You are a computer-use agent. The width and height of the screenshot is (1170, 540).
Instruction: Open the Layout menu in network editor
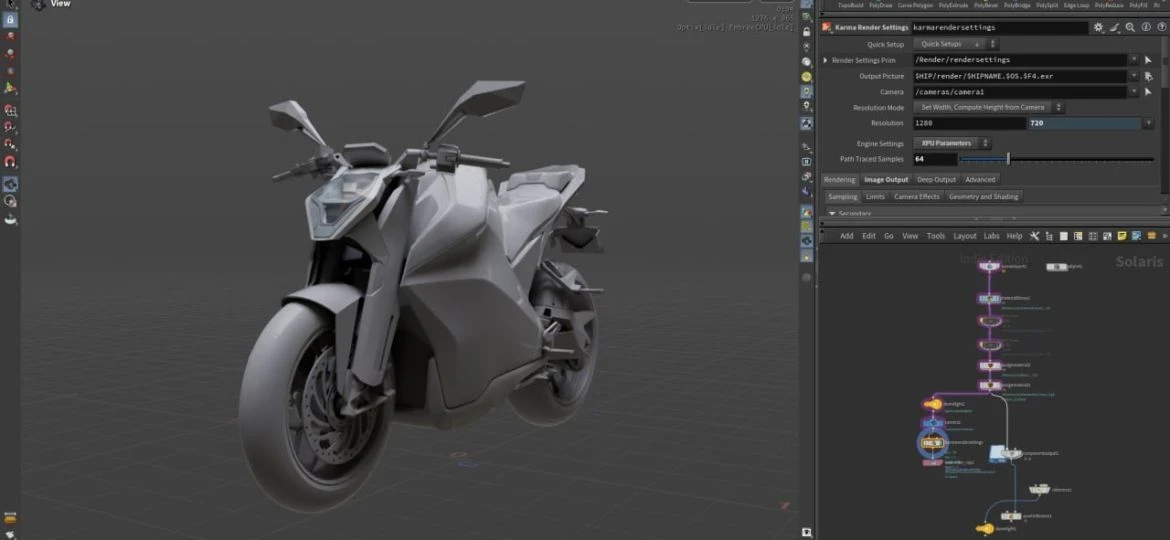click(x=965, y=236)
